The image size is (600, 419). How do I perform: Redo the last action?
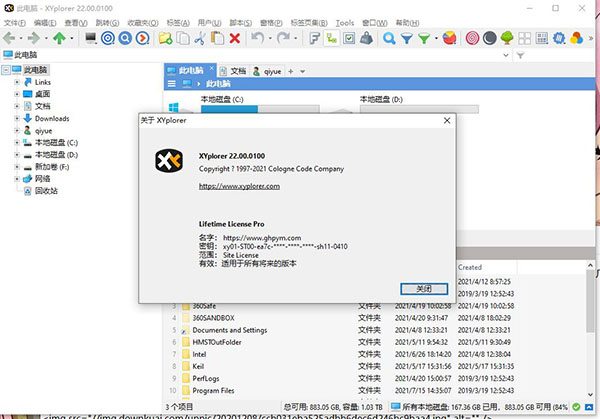(x=283, y=38)
